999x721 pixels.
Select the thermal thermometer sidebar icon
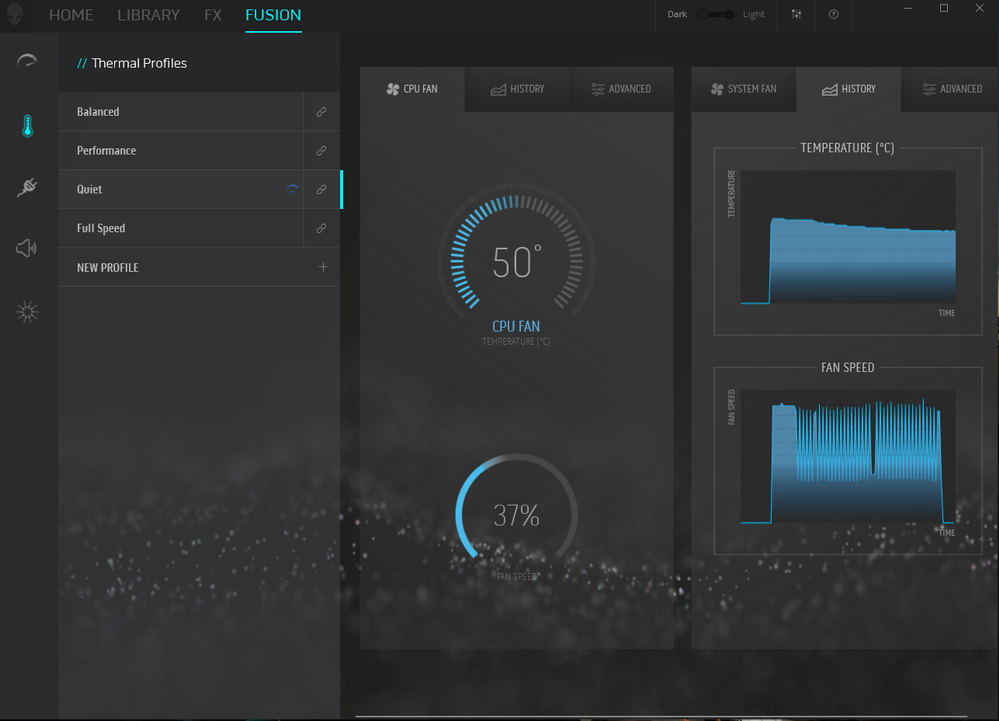[27, 125]
